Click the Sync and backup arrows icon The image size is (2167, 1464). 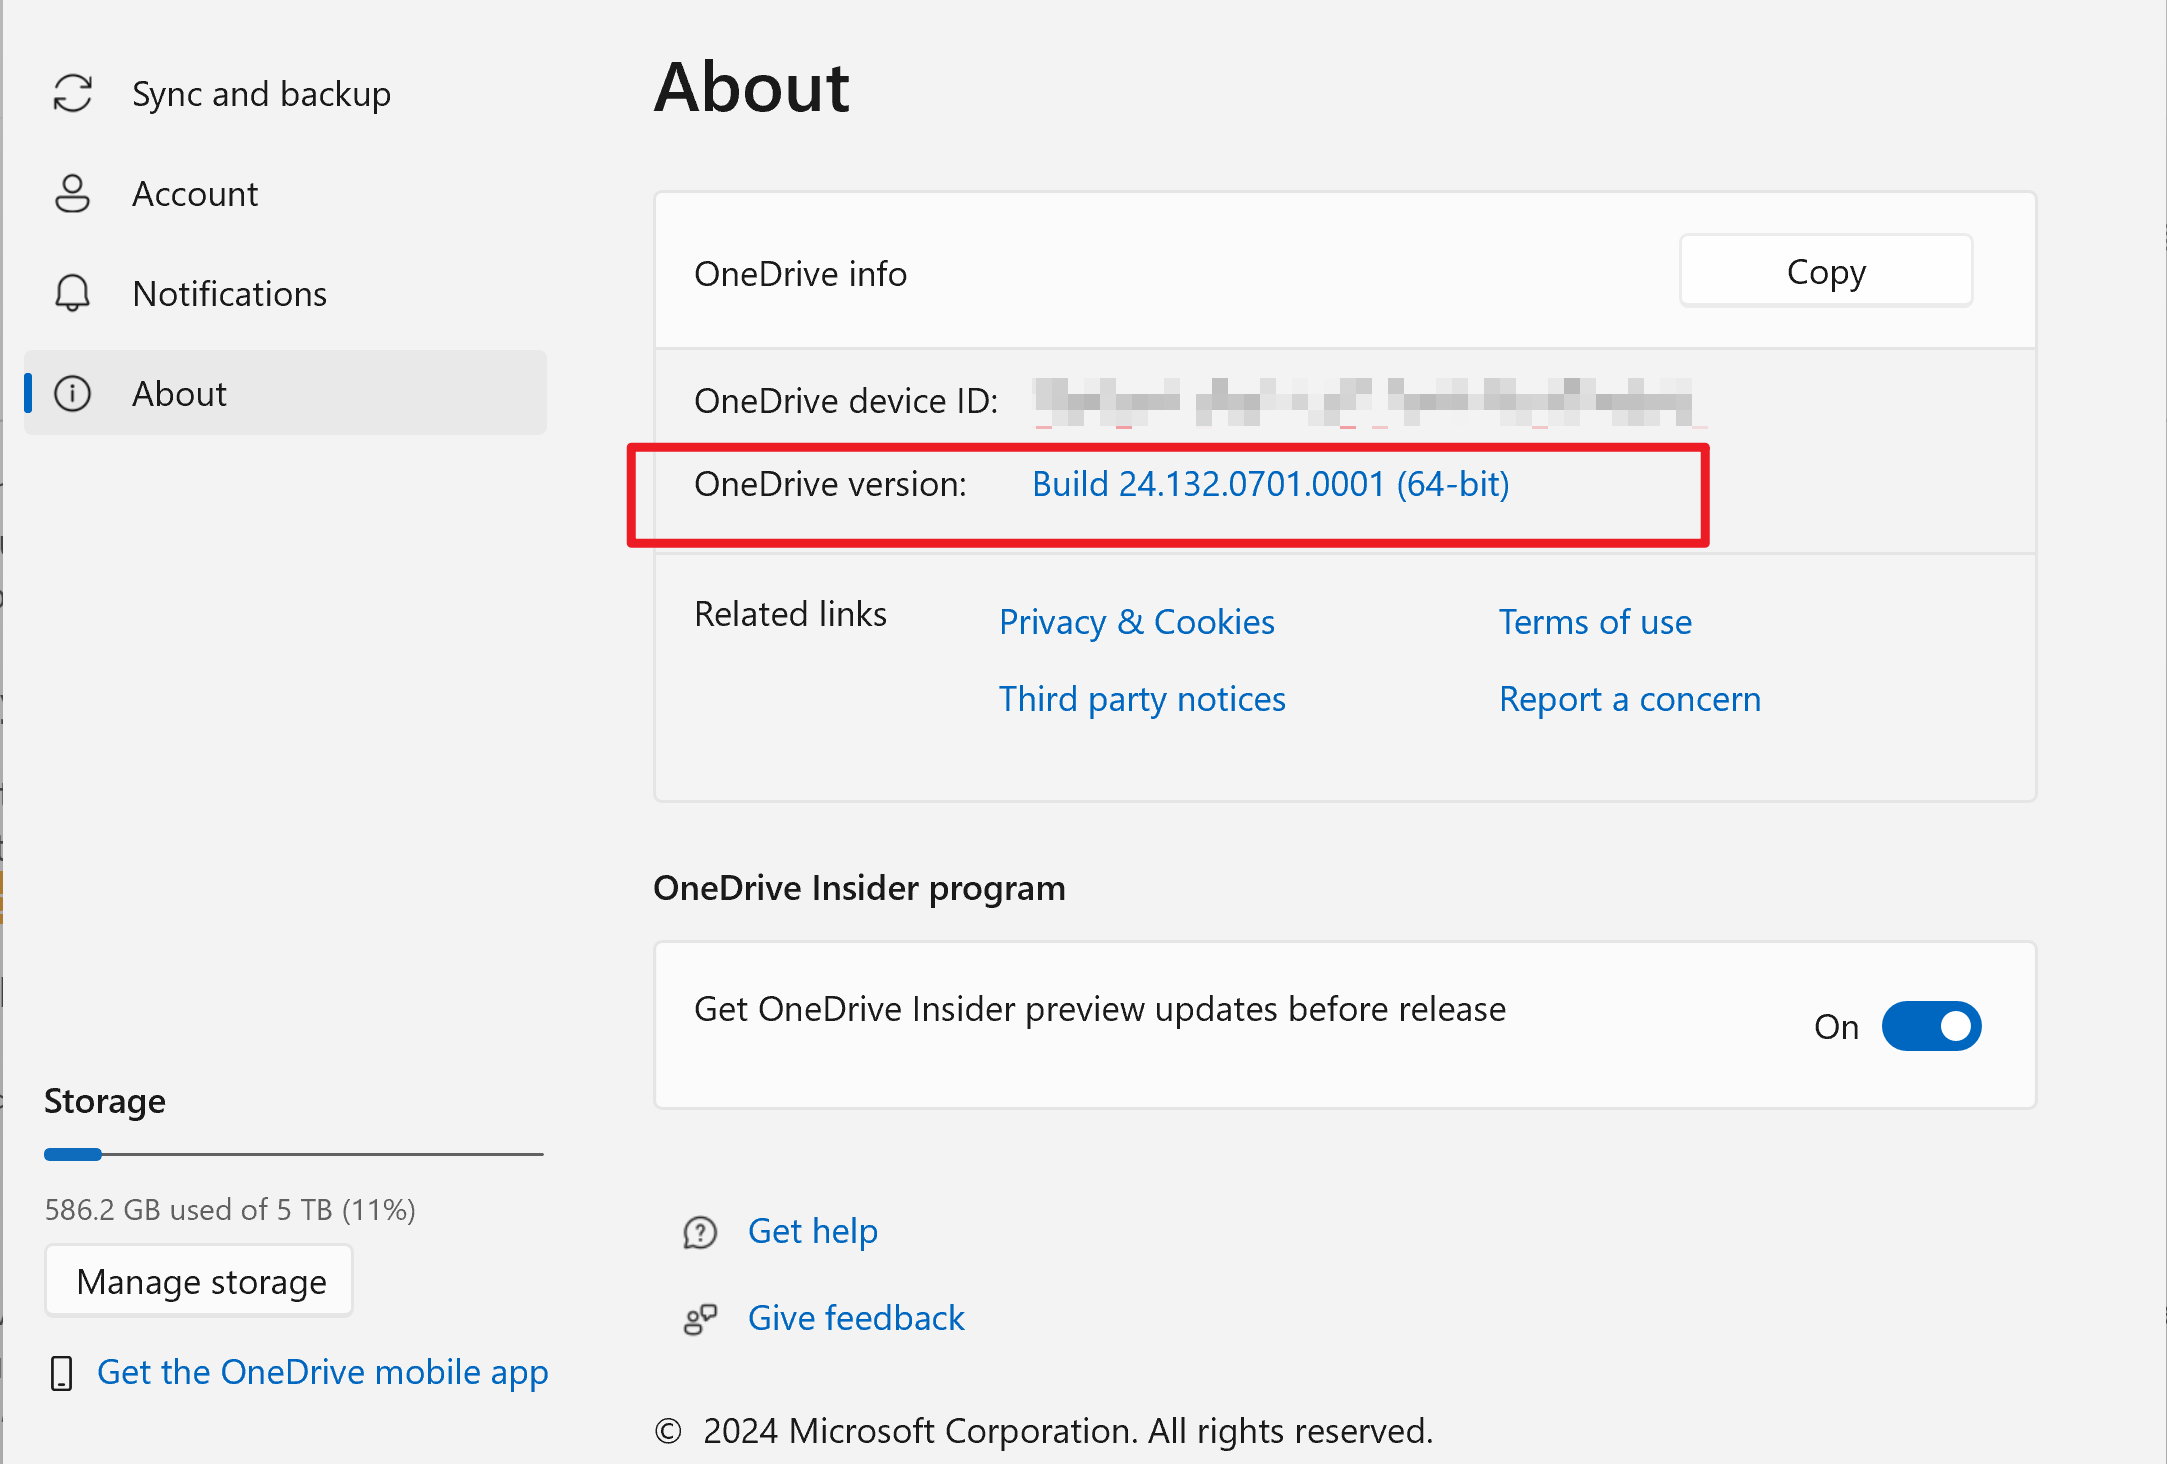coord(73,93)
